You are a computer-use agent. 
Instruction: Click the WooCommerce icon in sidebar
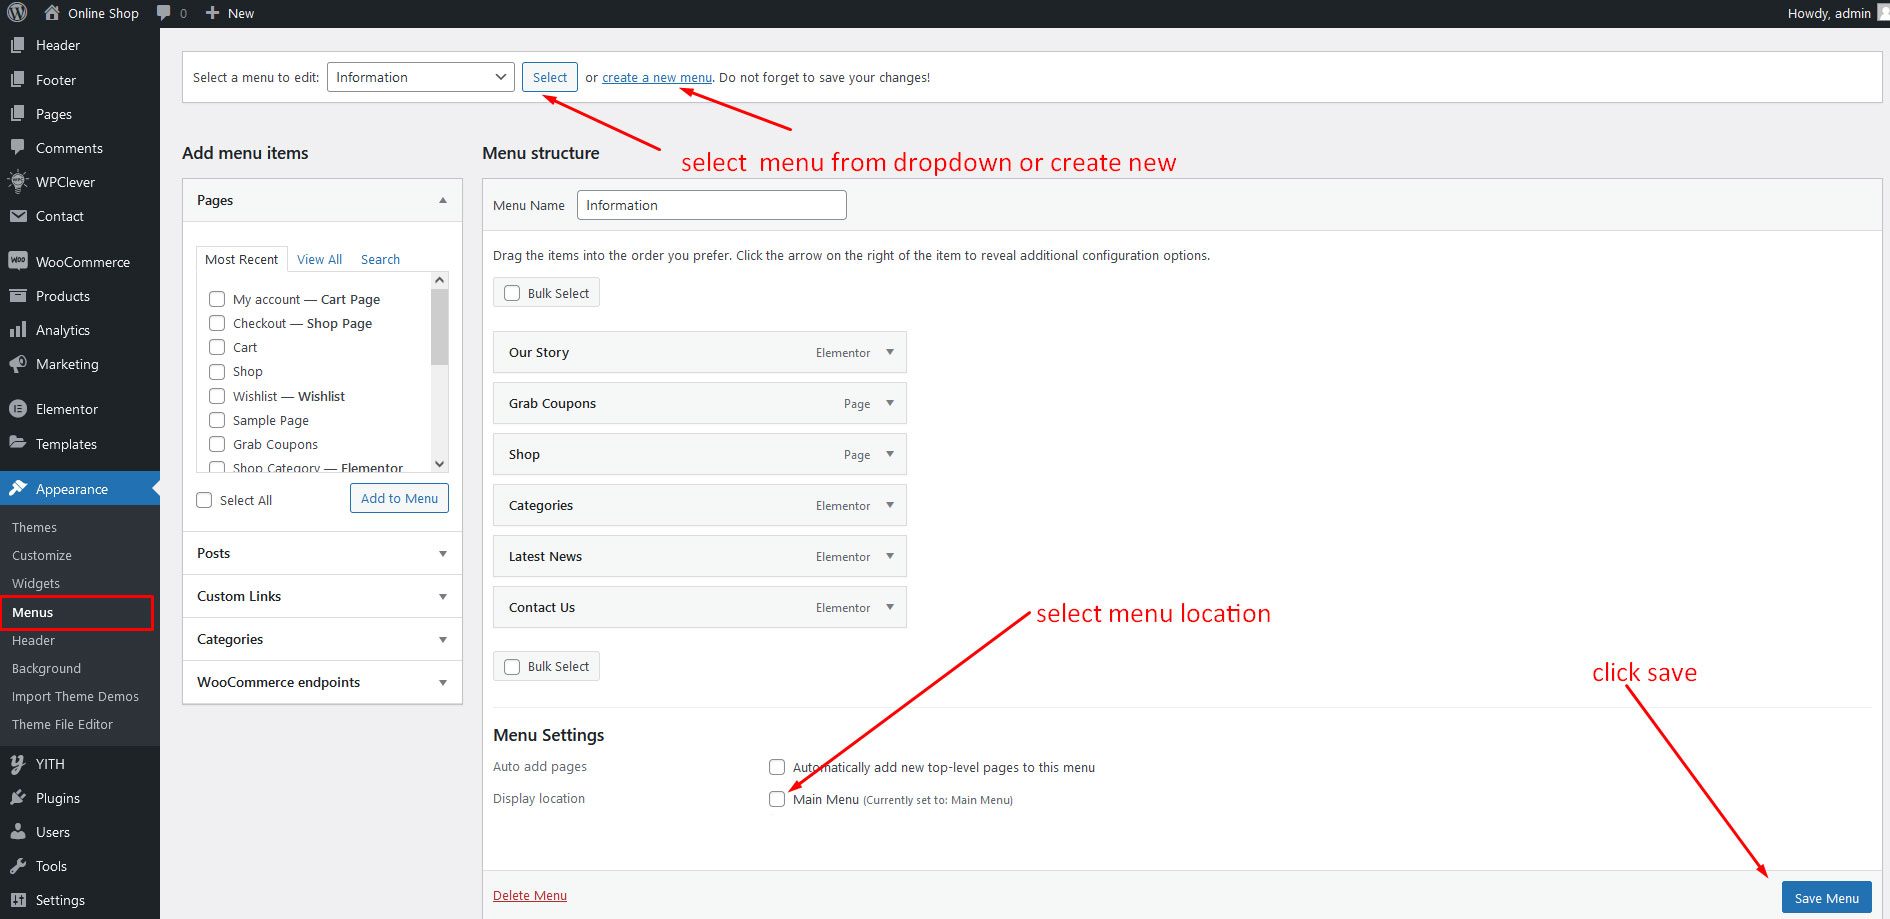[17, 261]
